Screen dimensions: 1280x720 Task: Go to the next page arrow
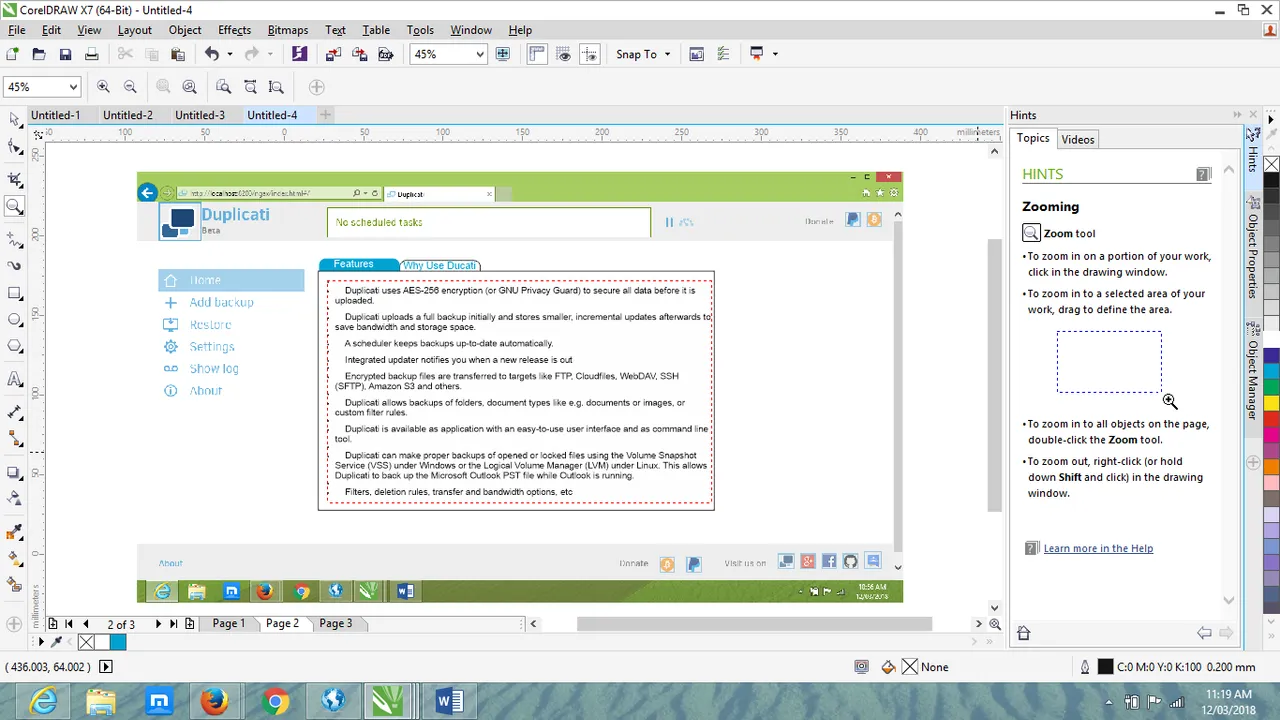click(x=158, y=623)
